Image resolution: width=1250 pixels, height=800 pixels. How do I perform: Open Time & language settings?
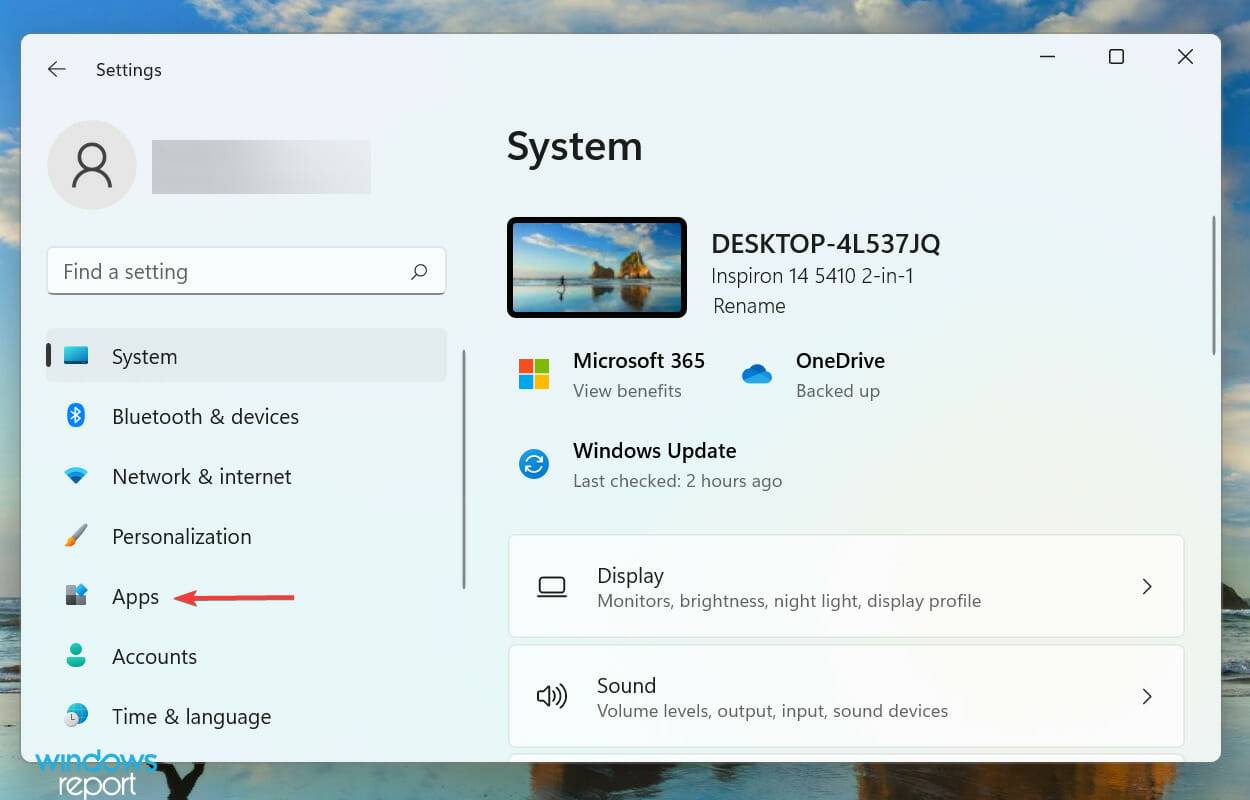190,716
